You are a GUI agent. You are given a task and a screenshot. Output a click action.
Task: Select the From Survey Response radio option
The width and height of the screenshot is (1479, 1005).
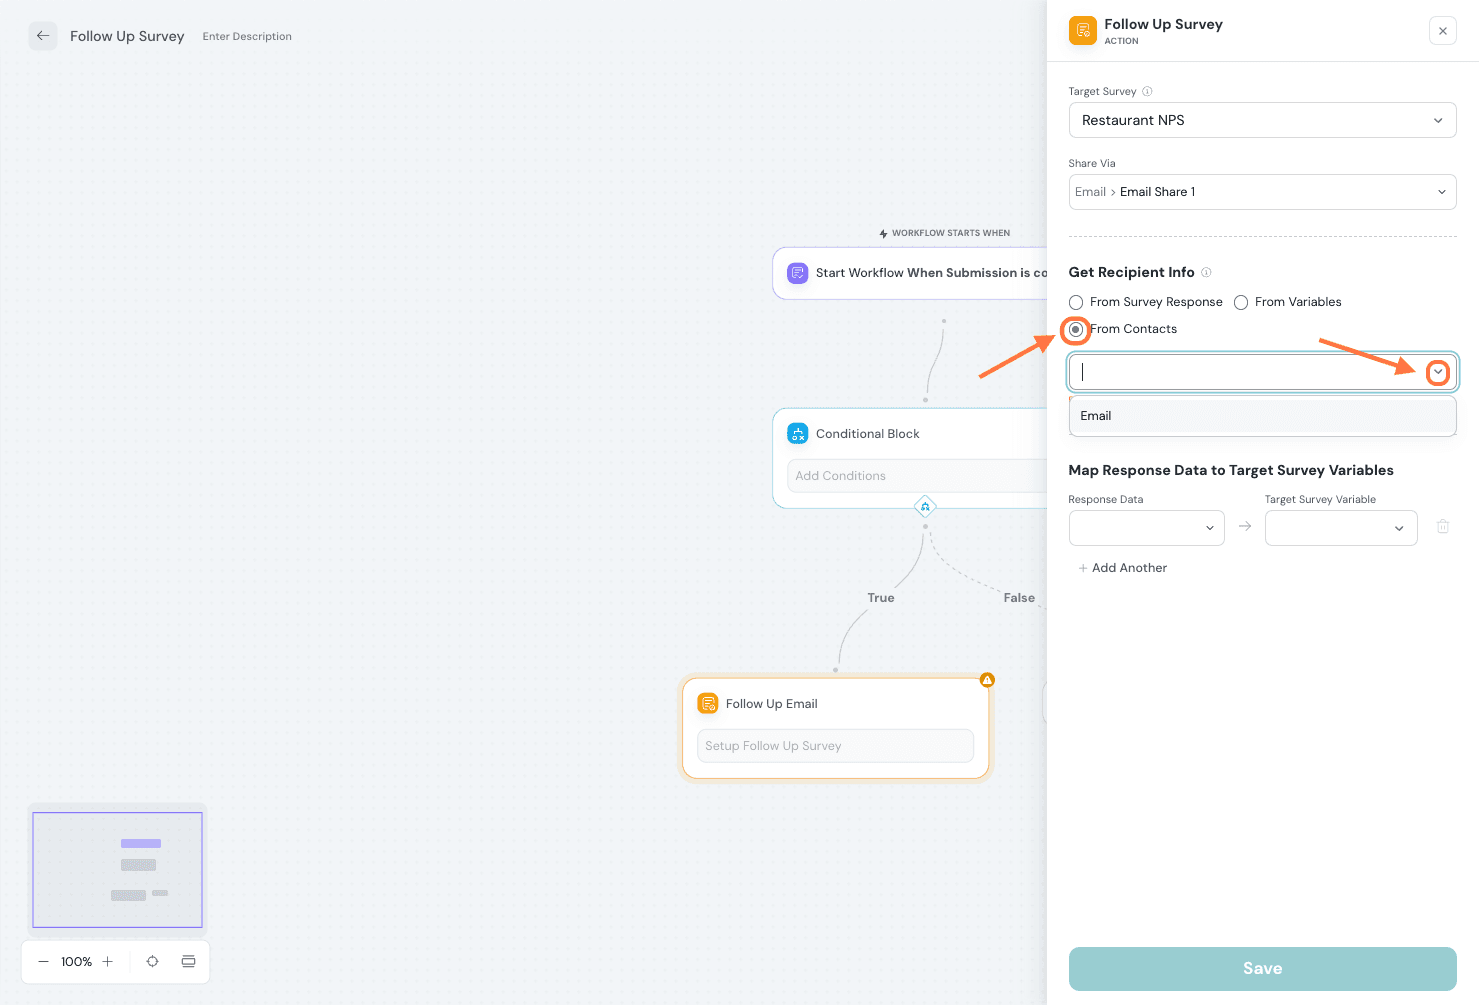coord(1076,302)
